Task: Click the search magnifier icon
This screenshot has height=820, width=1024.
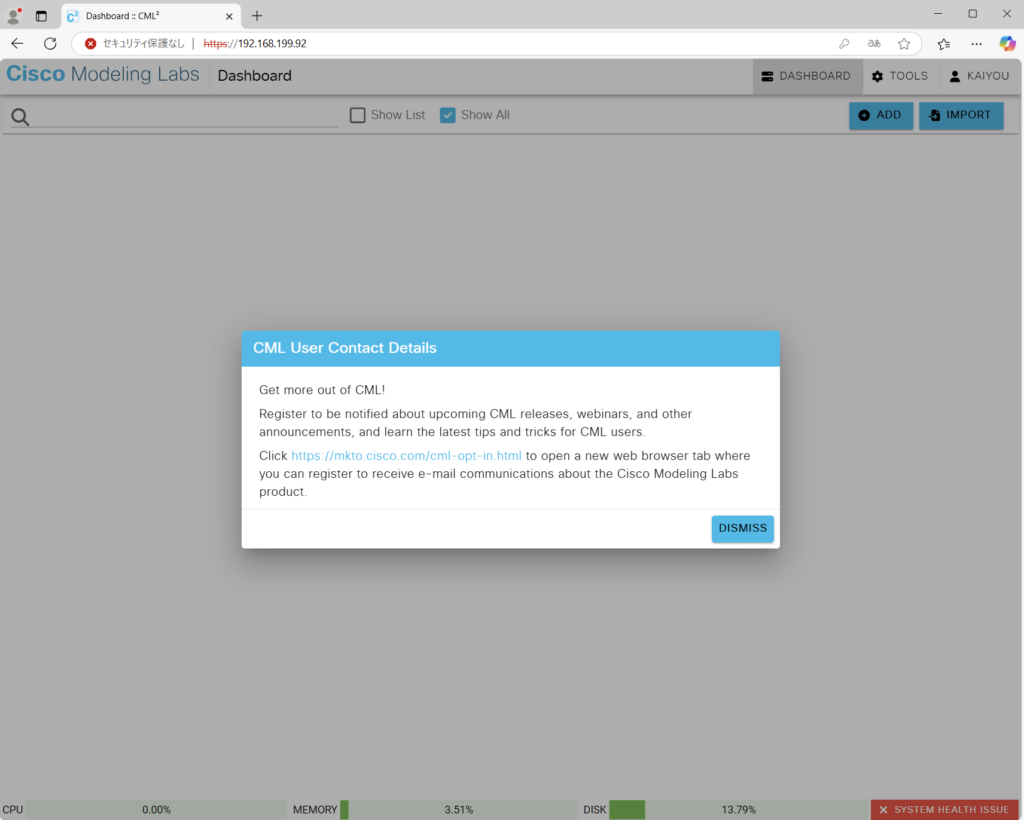Action: 20,117
